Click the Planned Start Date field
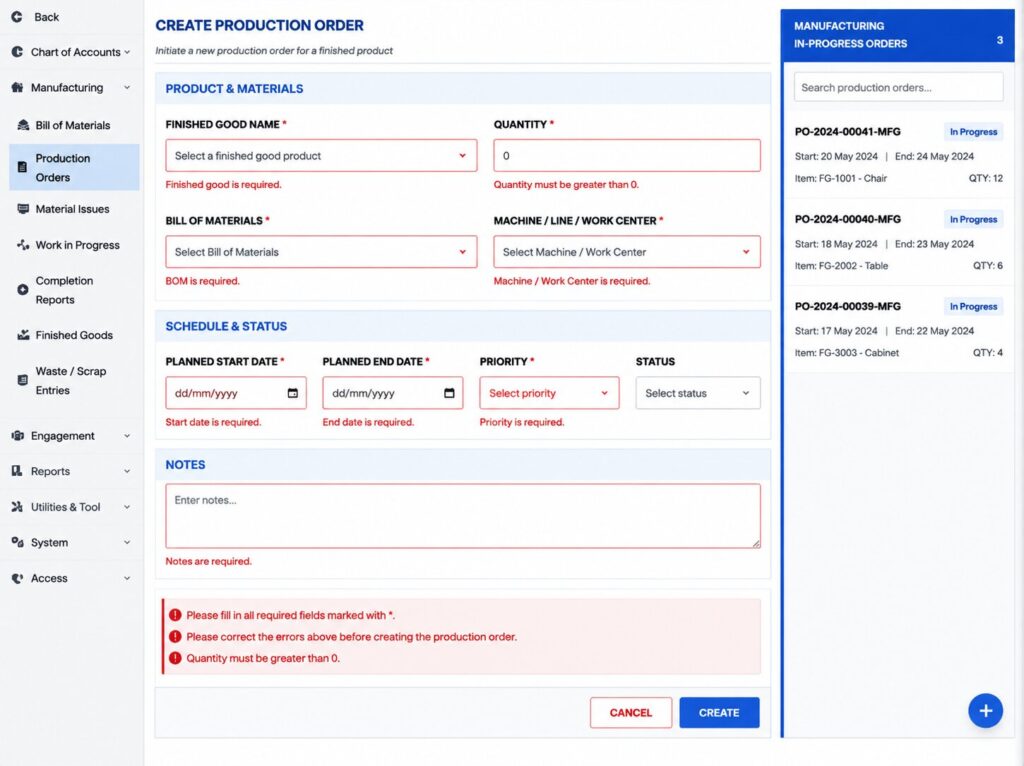 click(x=236, y=393)
